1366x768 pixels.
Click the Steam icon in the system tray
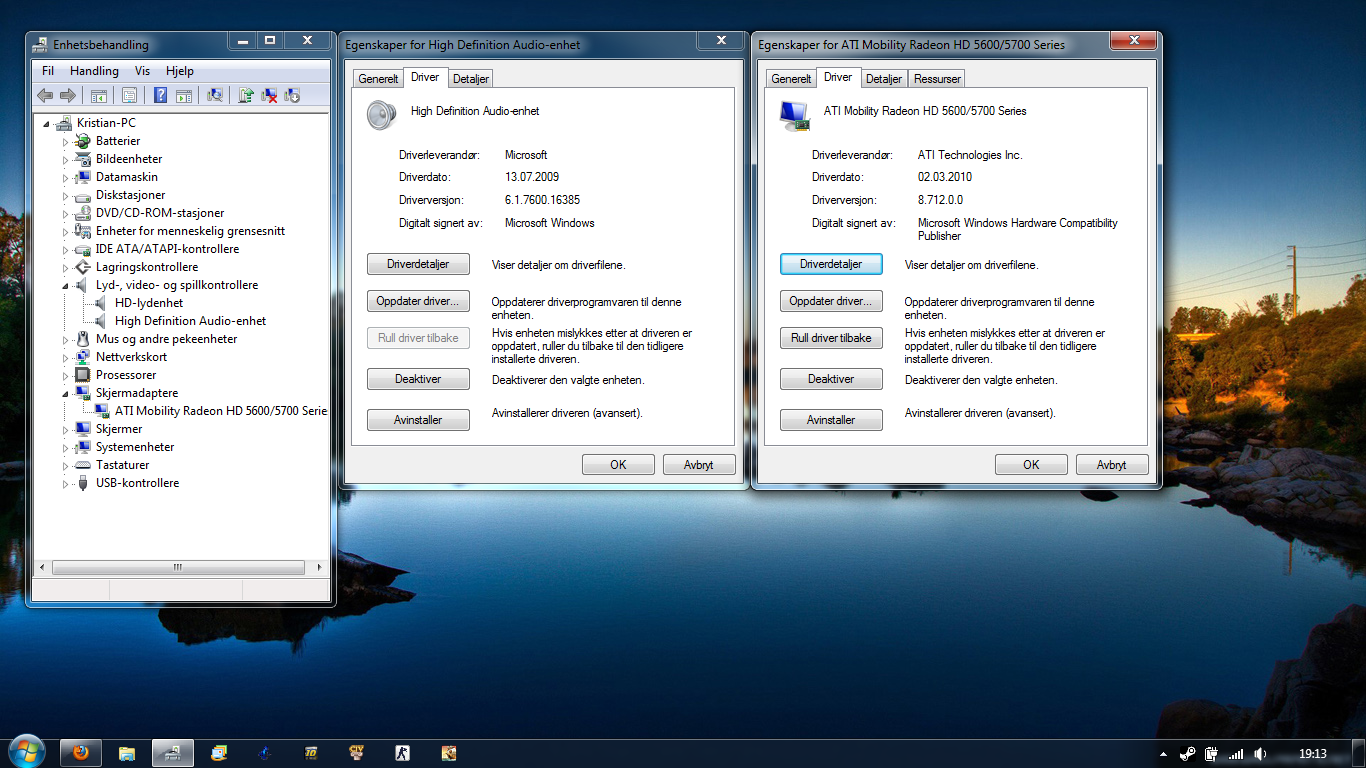(x=1188, y=754)
